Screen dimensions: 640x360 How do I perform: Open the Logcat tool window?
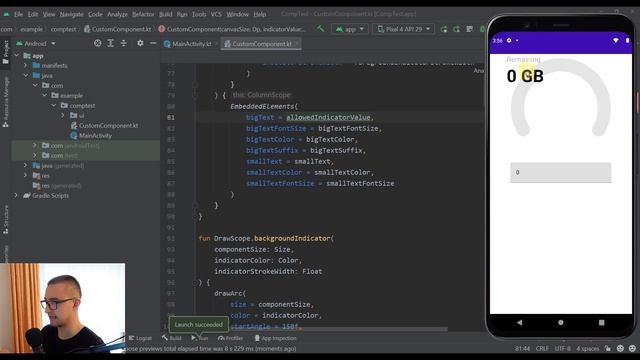[x=140, y=338]
